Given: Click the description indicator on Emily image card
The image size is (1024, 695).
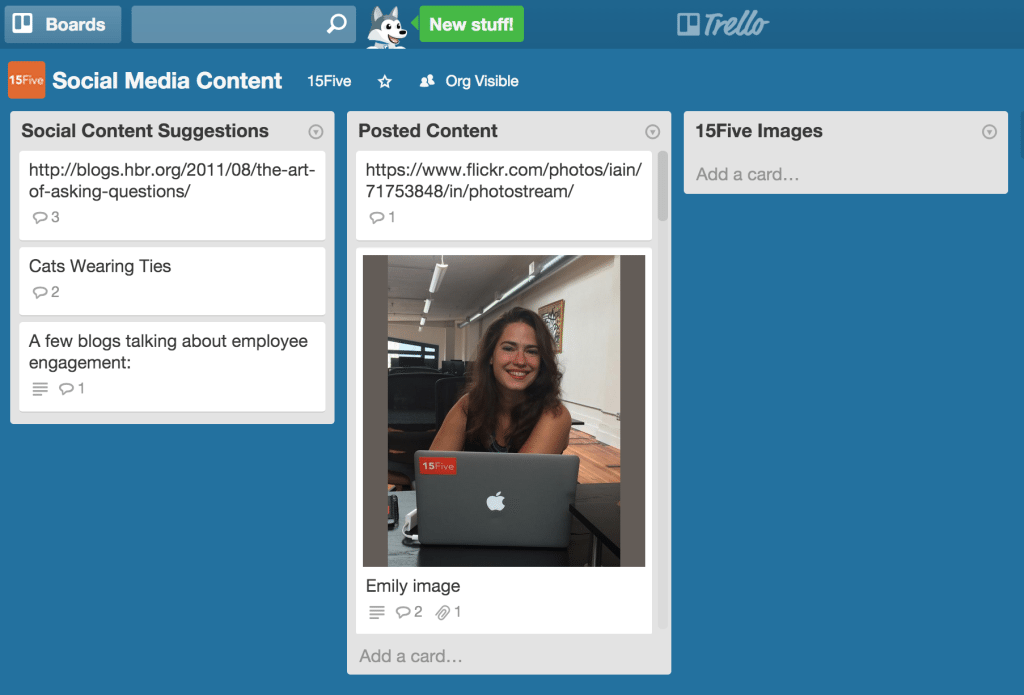Looking at the screenshot, I should [x=376, y=611].
